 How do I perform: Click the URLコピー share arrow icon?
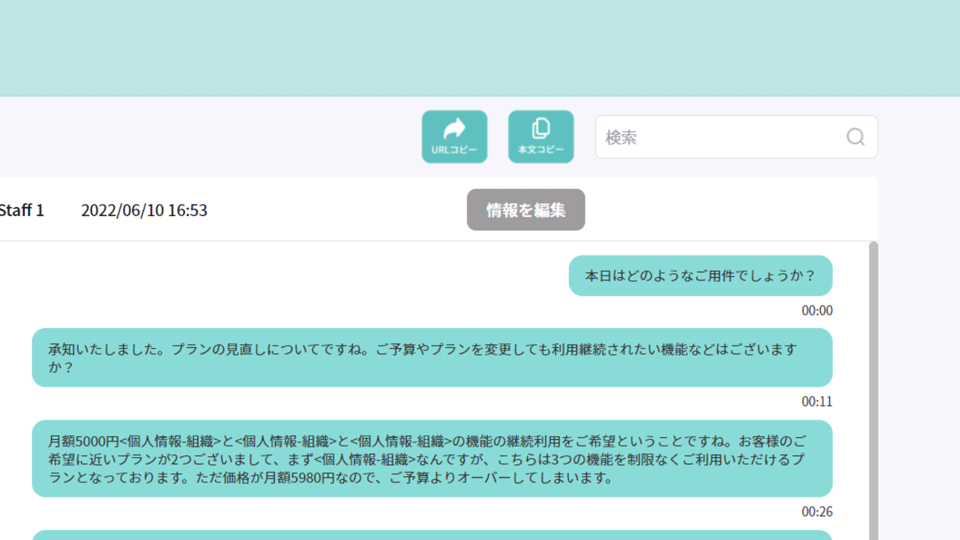[454, 128]
